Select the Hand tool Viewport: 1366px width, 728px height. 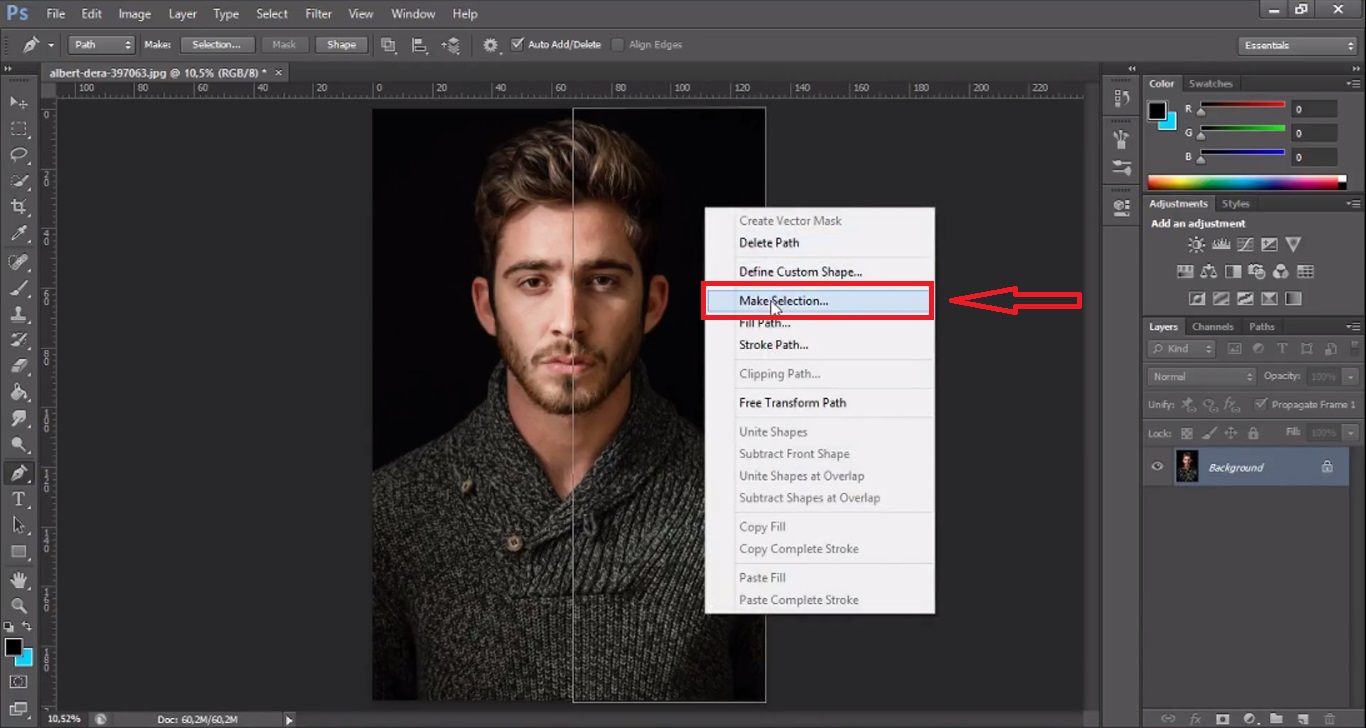(x=19, y=579)
